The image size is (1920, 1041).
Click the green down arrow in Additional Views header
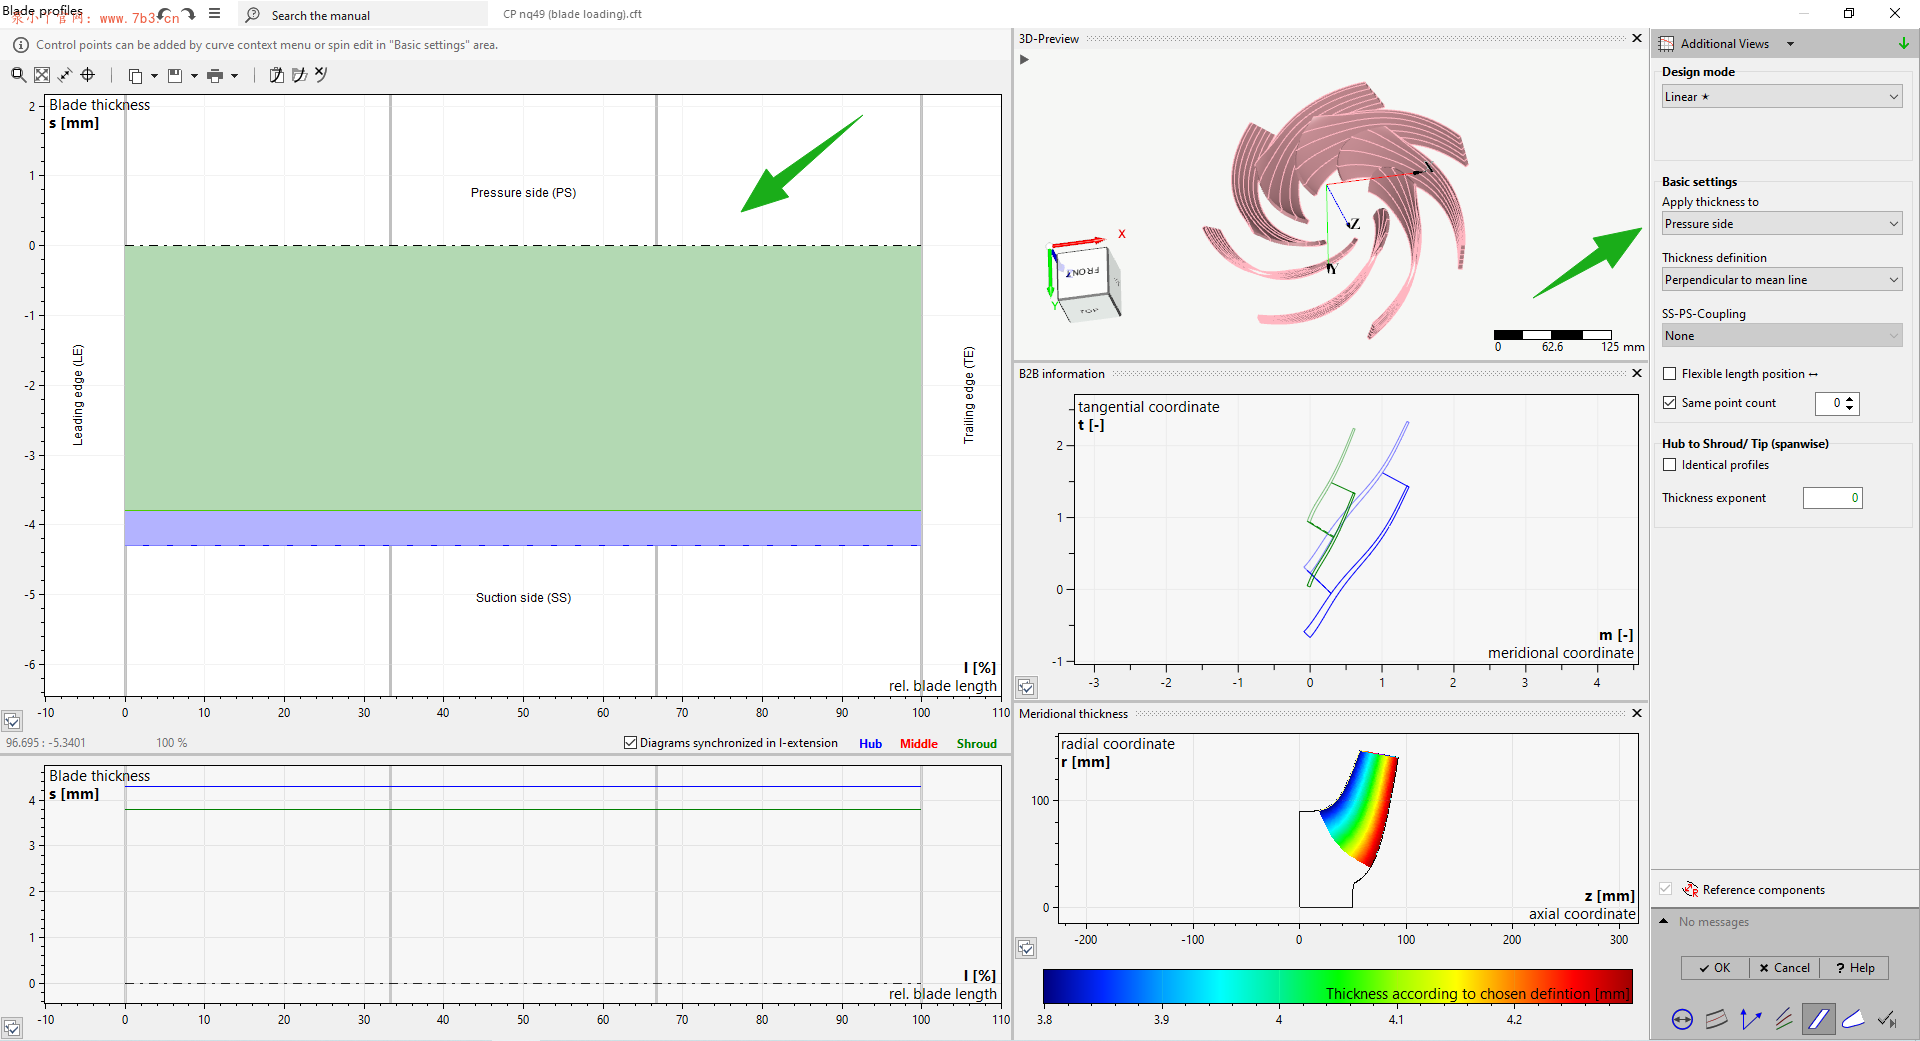[1903, 44]
